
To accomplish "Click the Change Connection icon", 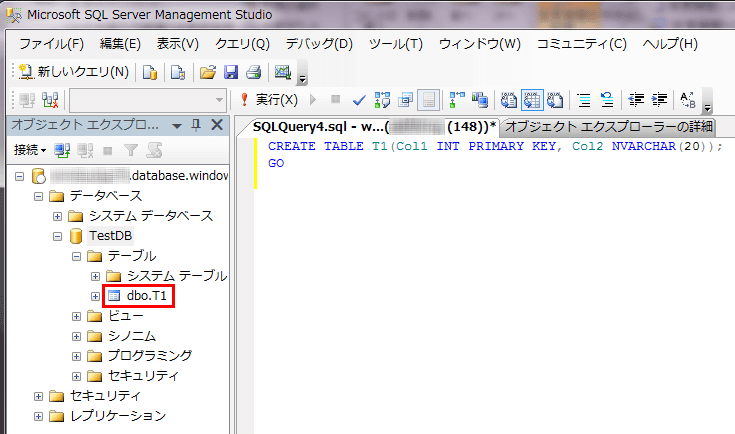I will (50, 100).
